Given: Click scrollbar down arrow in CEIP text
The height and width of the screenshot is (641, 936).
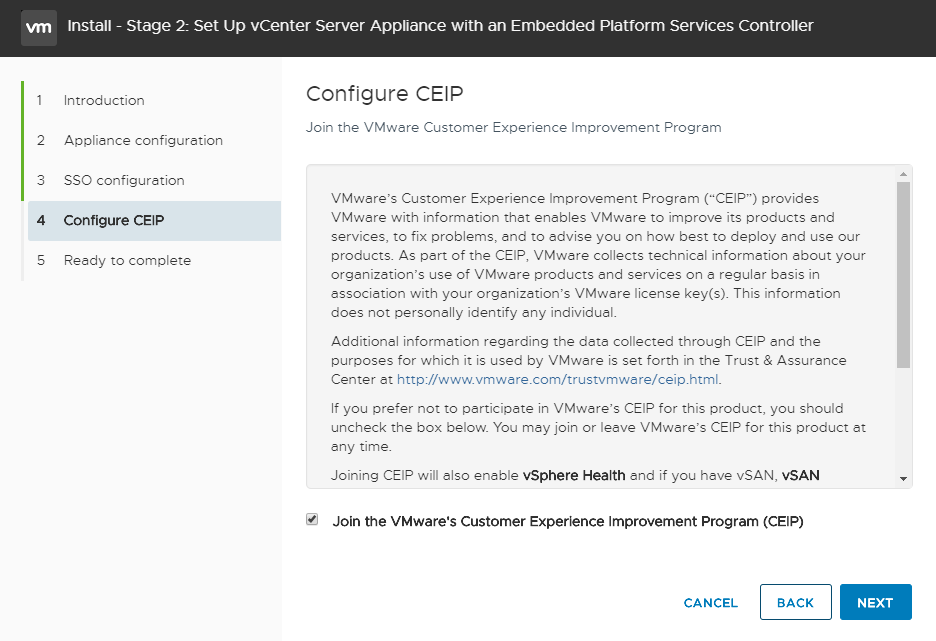Looking at the screenshot, I should (903, 479).
